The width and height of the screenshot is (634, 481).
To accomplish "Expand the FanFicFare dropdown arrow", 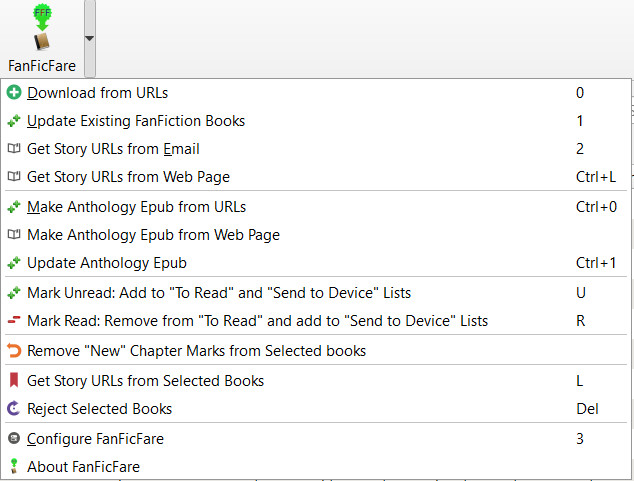I will (x=90, y=39).
